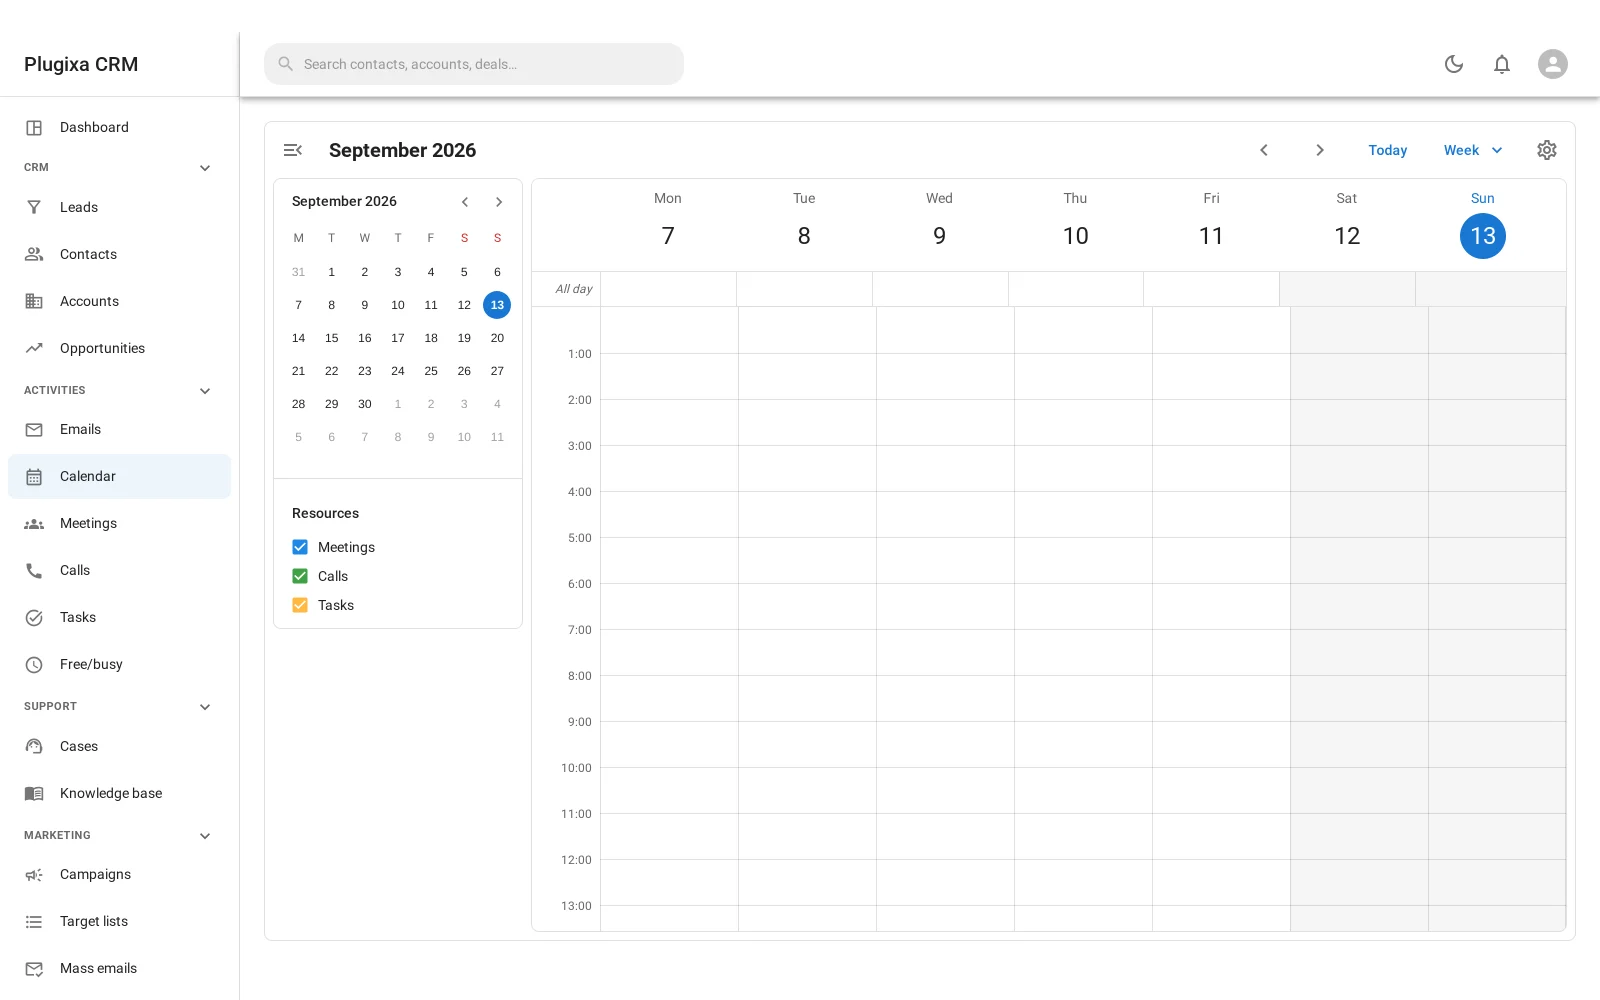Open Cases support icon
Viewport: 1600px width, 1000px height.
click(34, 746)
